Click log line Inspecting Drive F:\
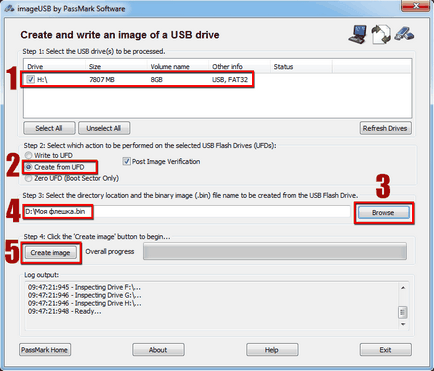The height and width of the screenshot is (371, 434). [84, 287]
